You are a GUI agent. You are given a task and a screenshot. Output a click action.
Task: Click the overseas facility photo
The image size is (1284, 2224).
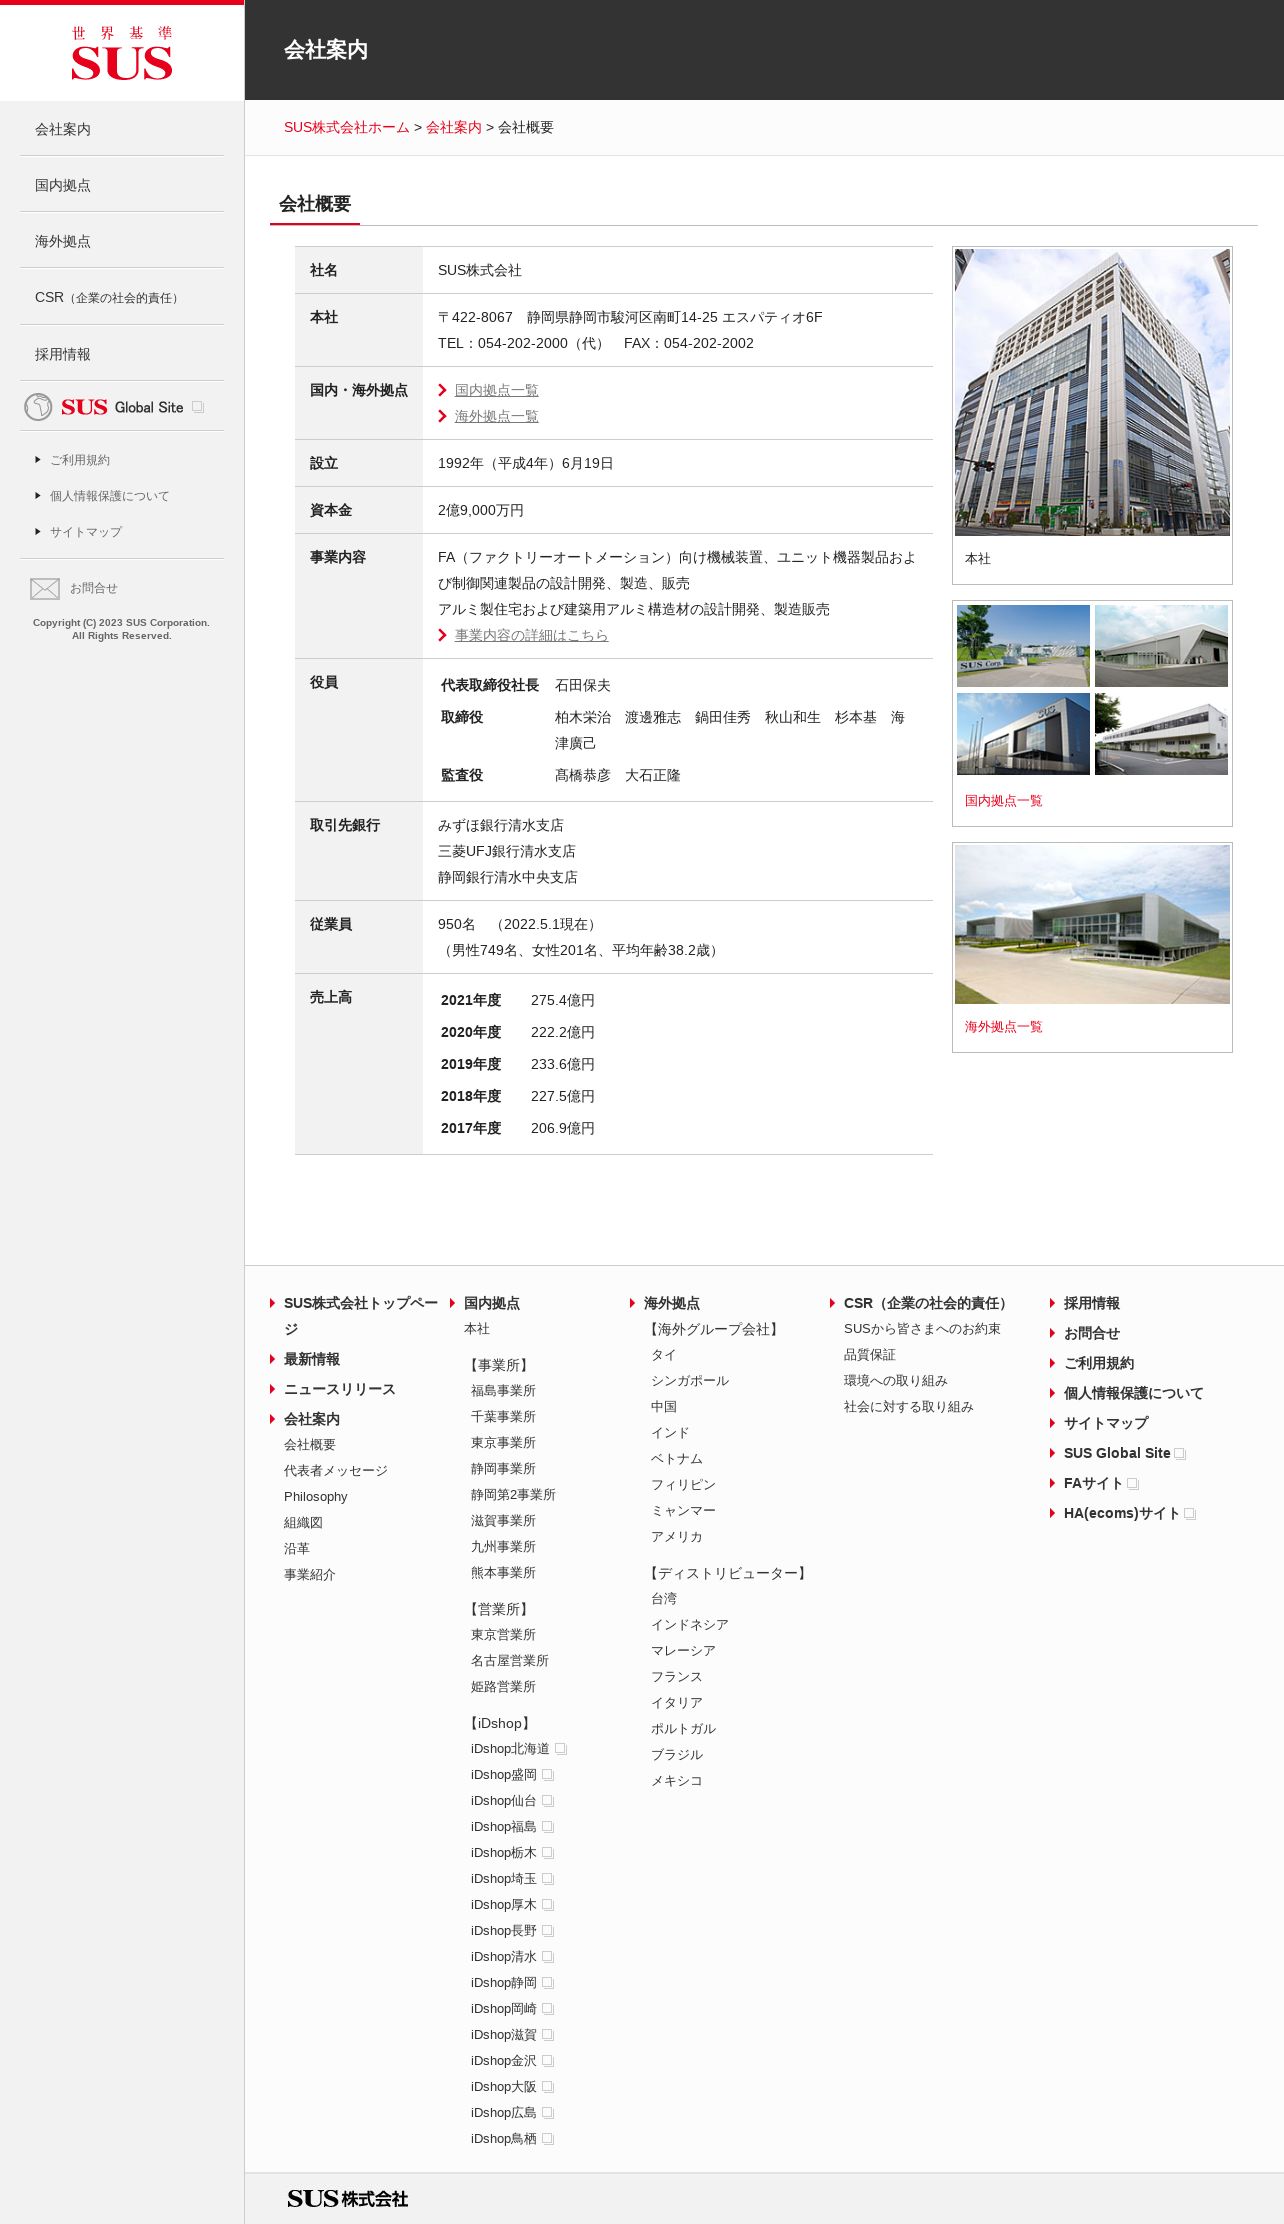point(1092,924)
